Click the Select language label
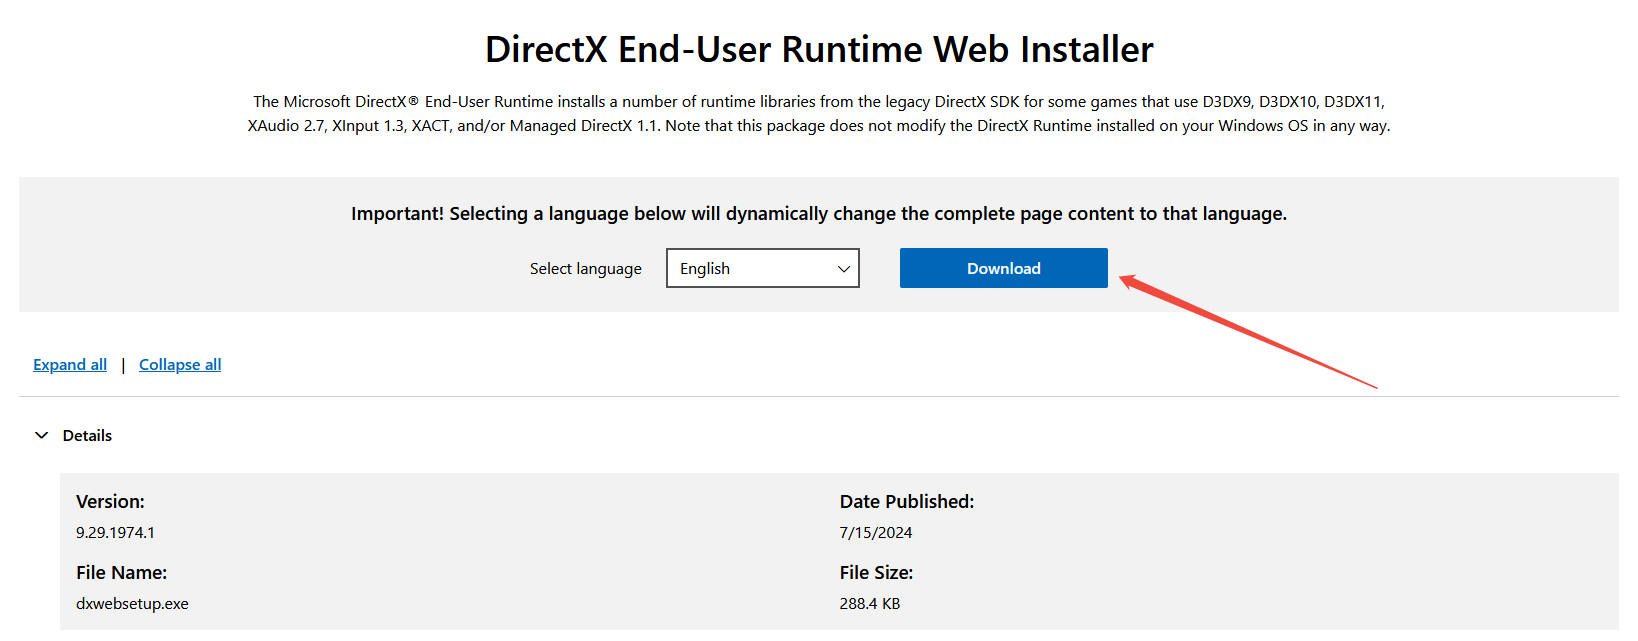 coord(586,269)
